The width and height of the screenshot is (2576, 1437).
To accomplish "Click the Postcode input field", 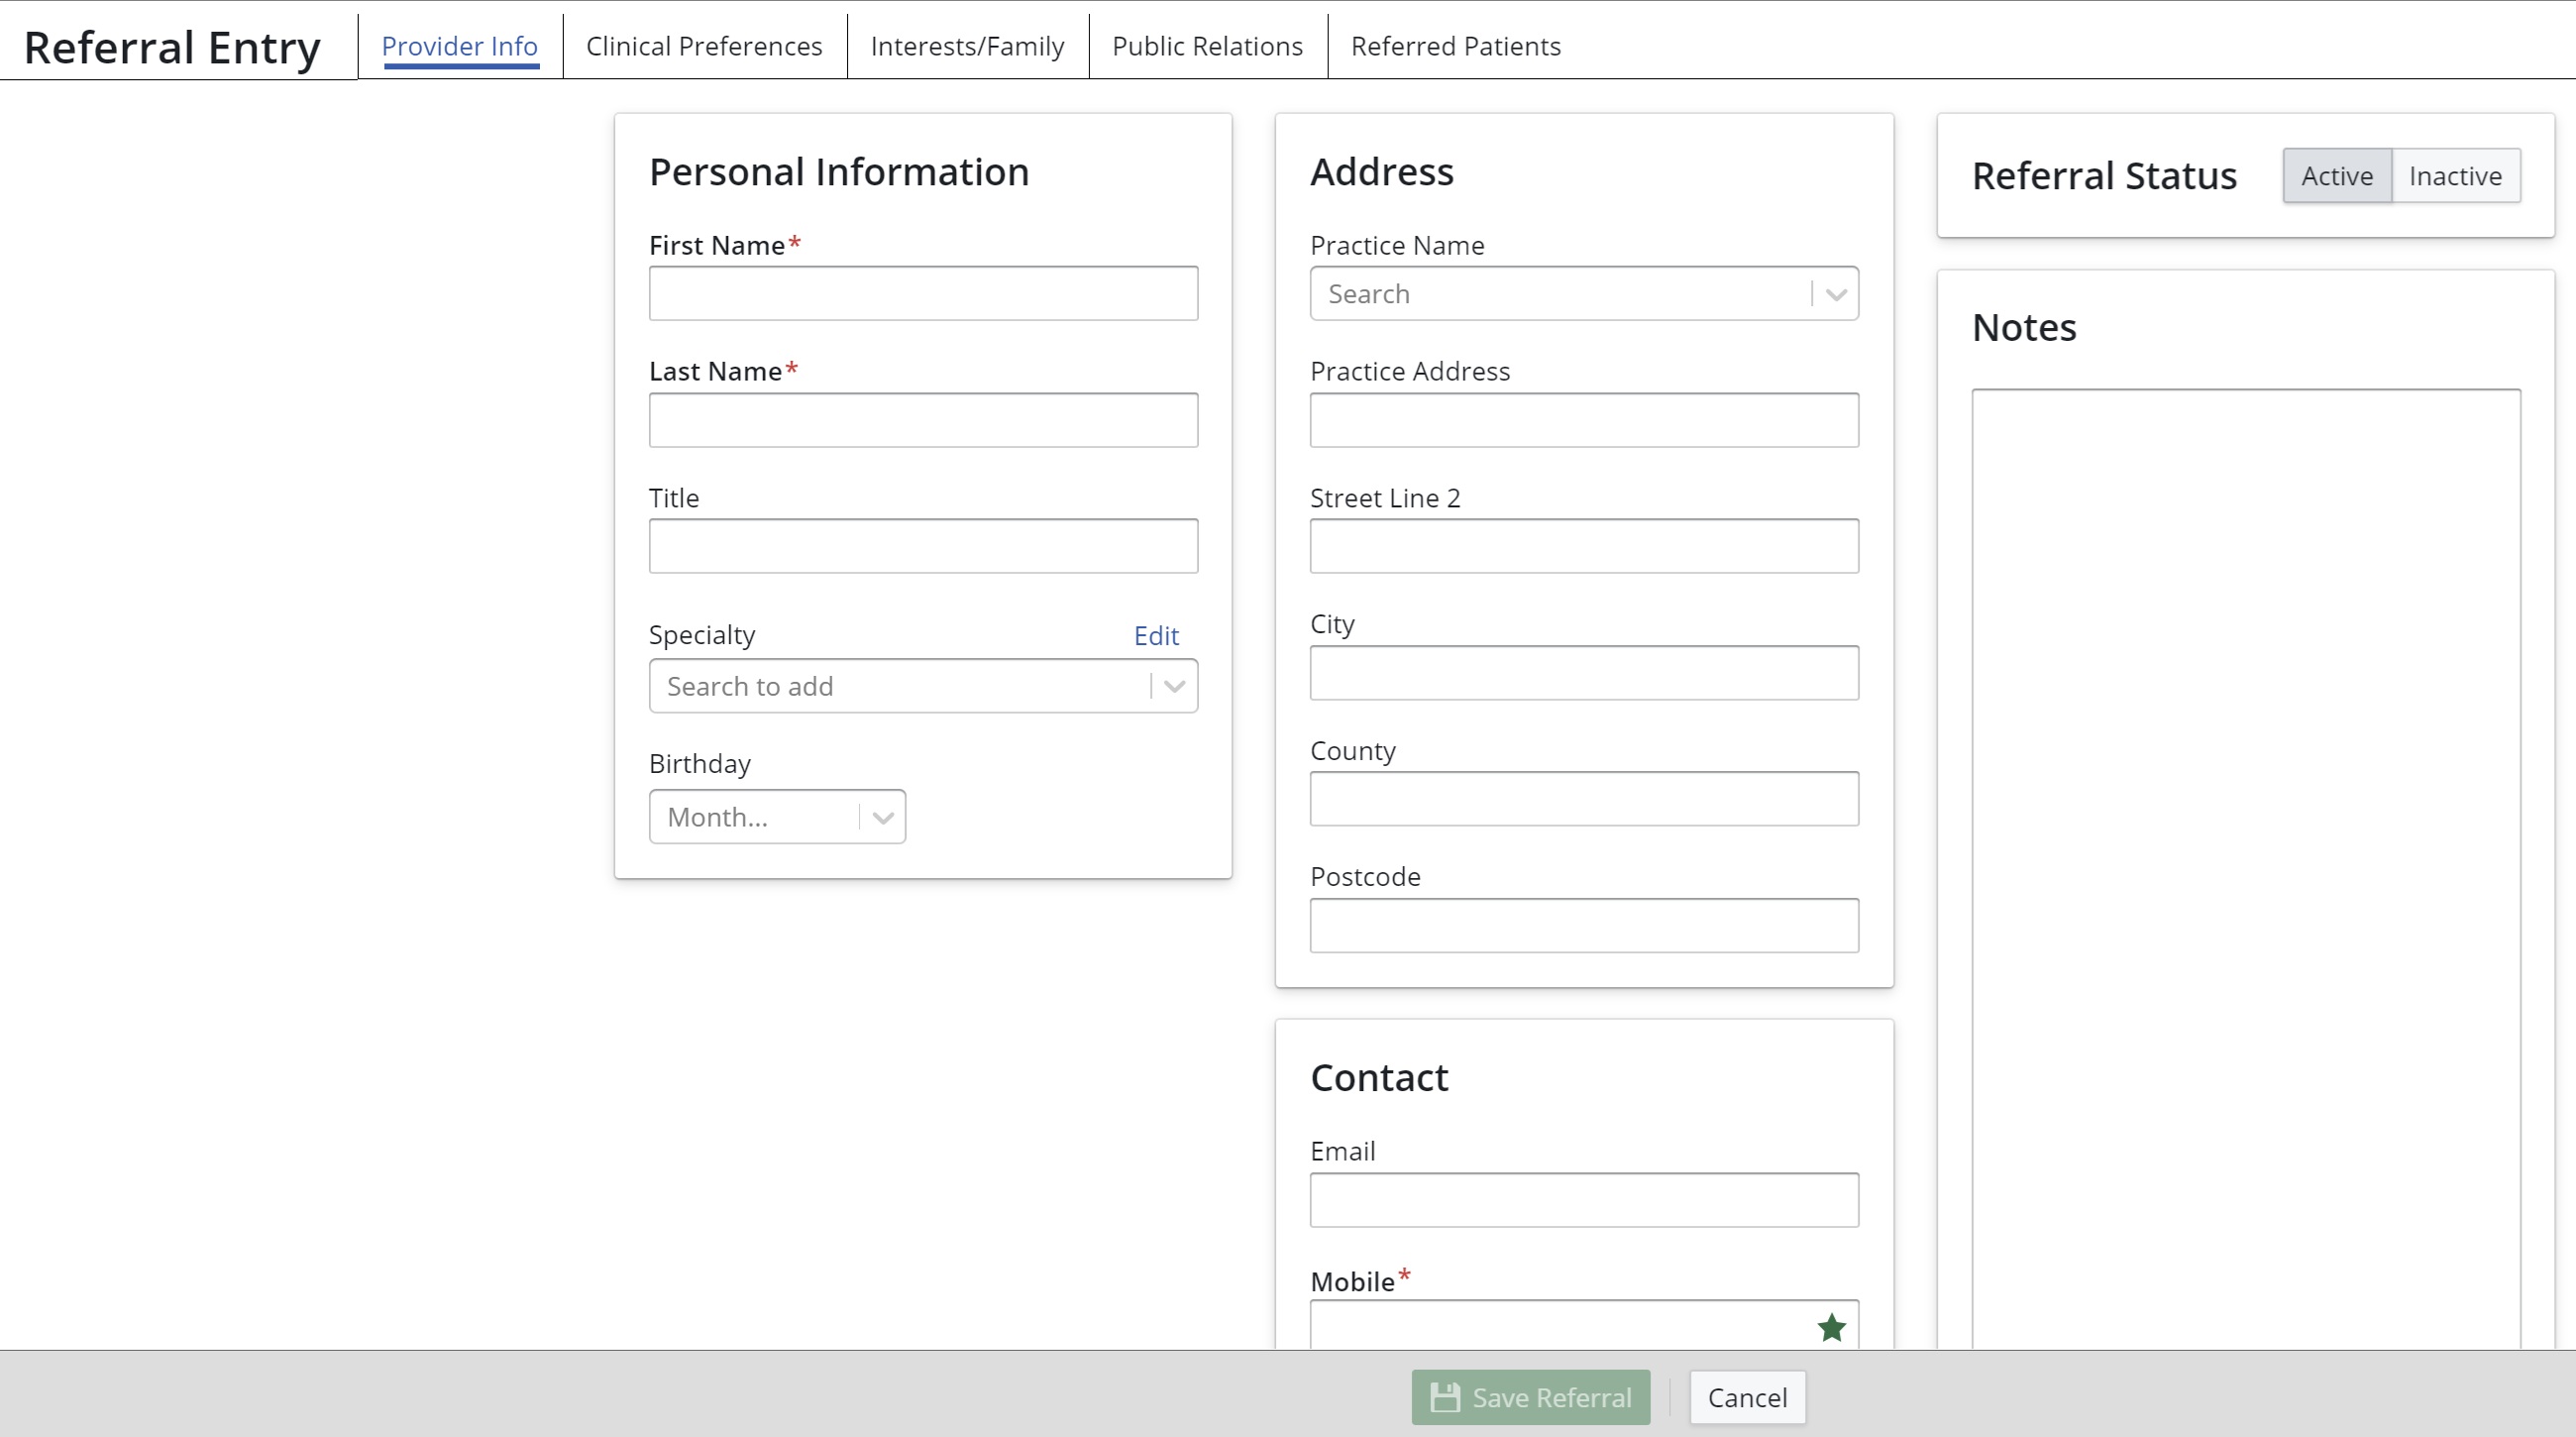I will [1584, 926].
